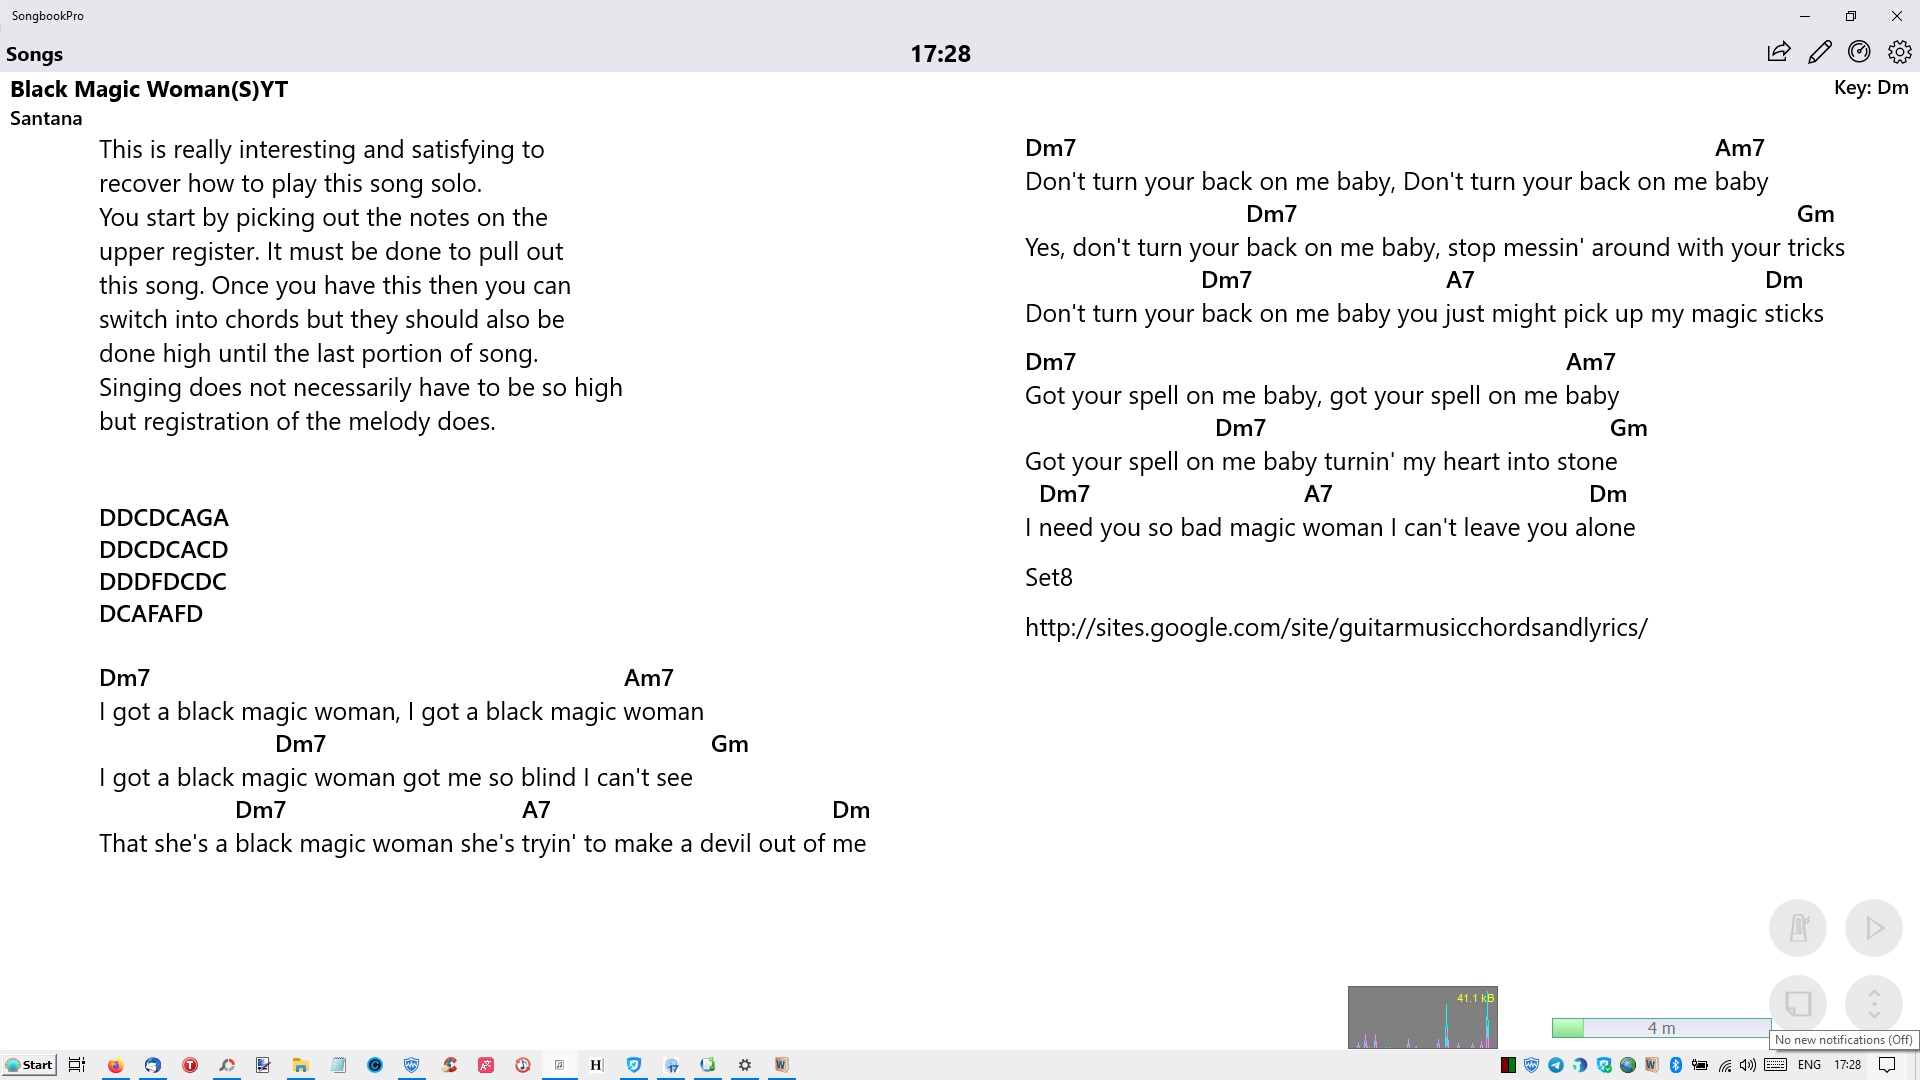Toggle the scroll up-down arrows button

click(x=1874, y=1003)
